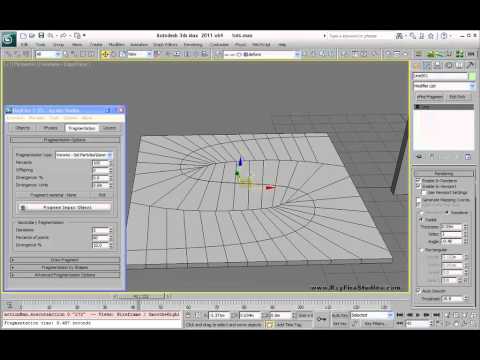Click the icon on Fragment Impact Objects button
The width and height of the screenshot is (480, 360).
point(23,208)
